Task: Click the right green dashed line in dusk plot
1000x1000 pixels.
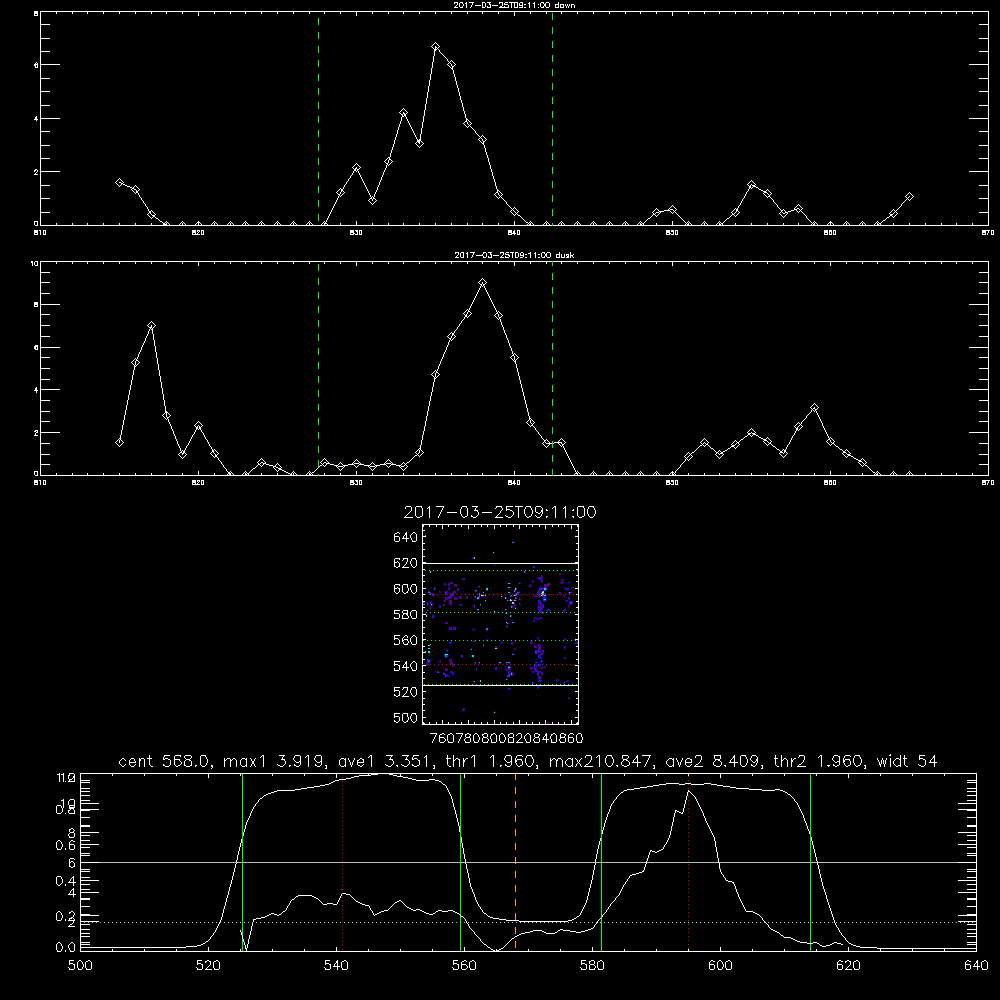Action: 552,369
